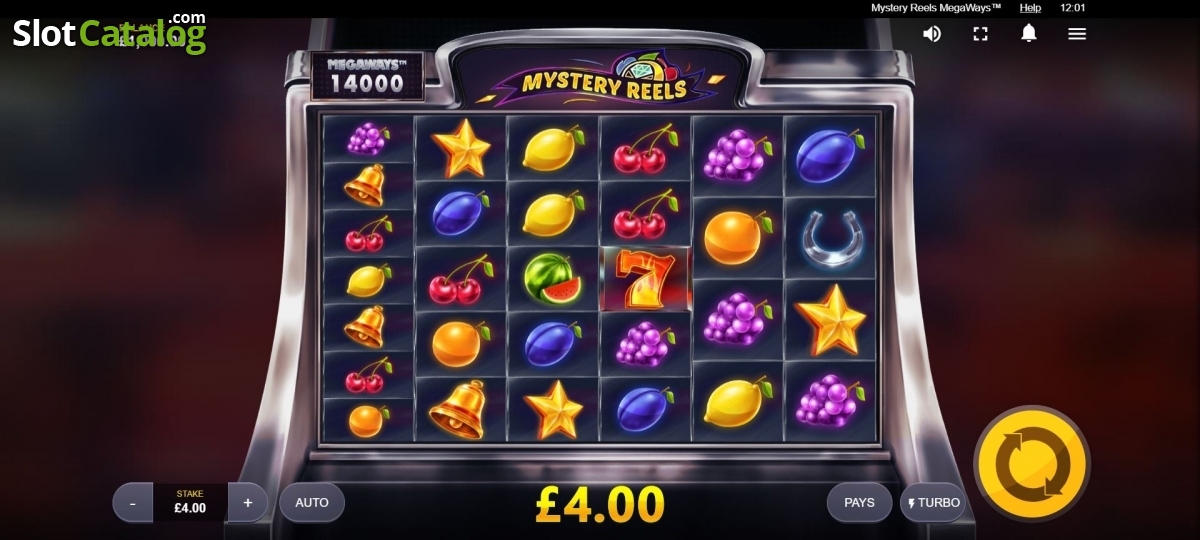The width and height of the screenshot is (1200, 540).
Task: Open notifications via the bell icon
Action: point(1028,33)
